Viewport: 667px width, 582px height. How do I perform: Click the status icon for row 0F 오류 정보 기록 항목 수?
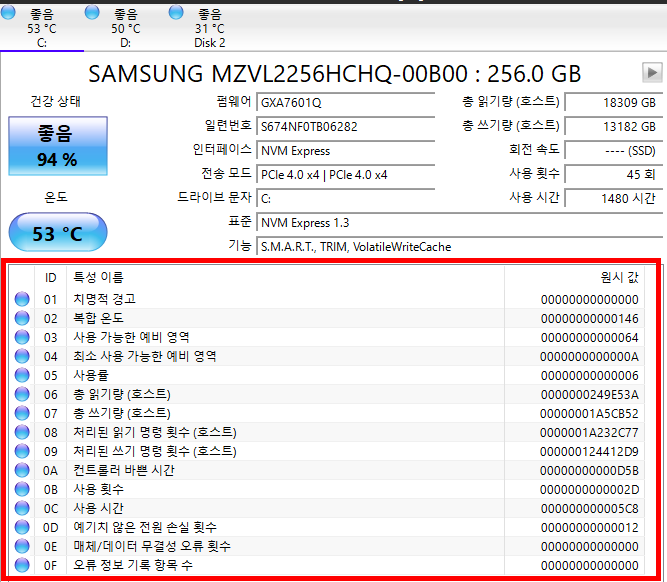point(22,565)
